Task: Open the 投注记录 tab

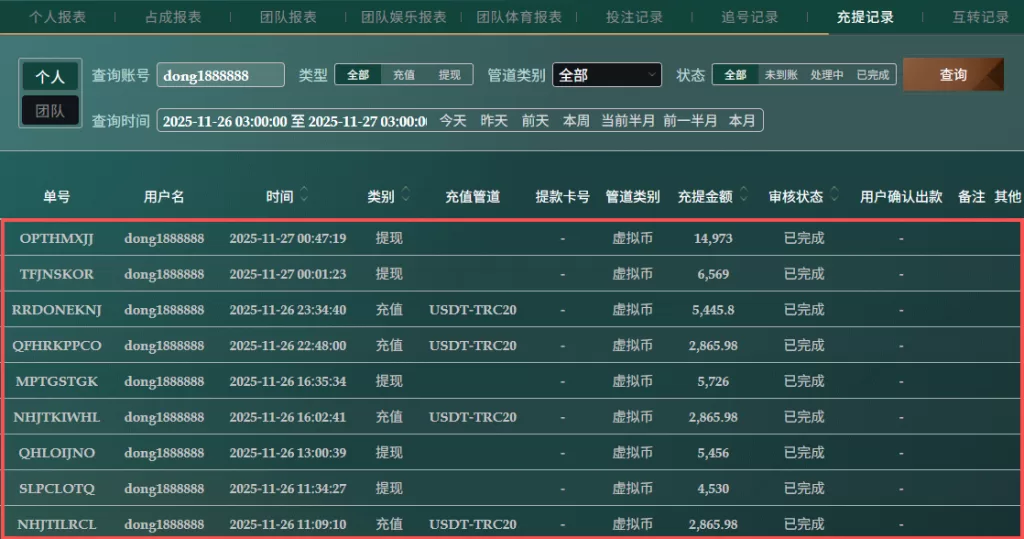Action: 634,17
